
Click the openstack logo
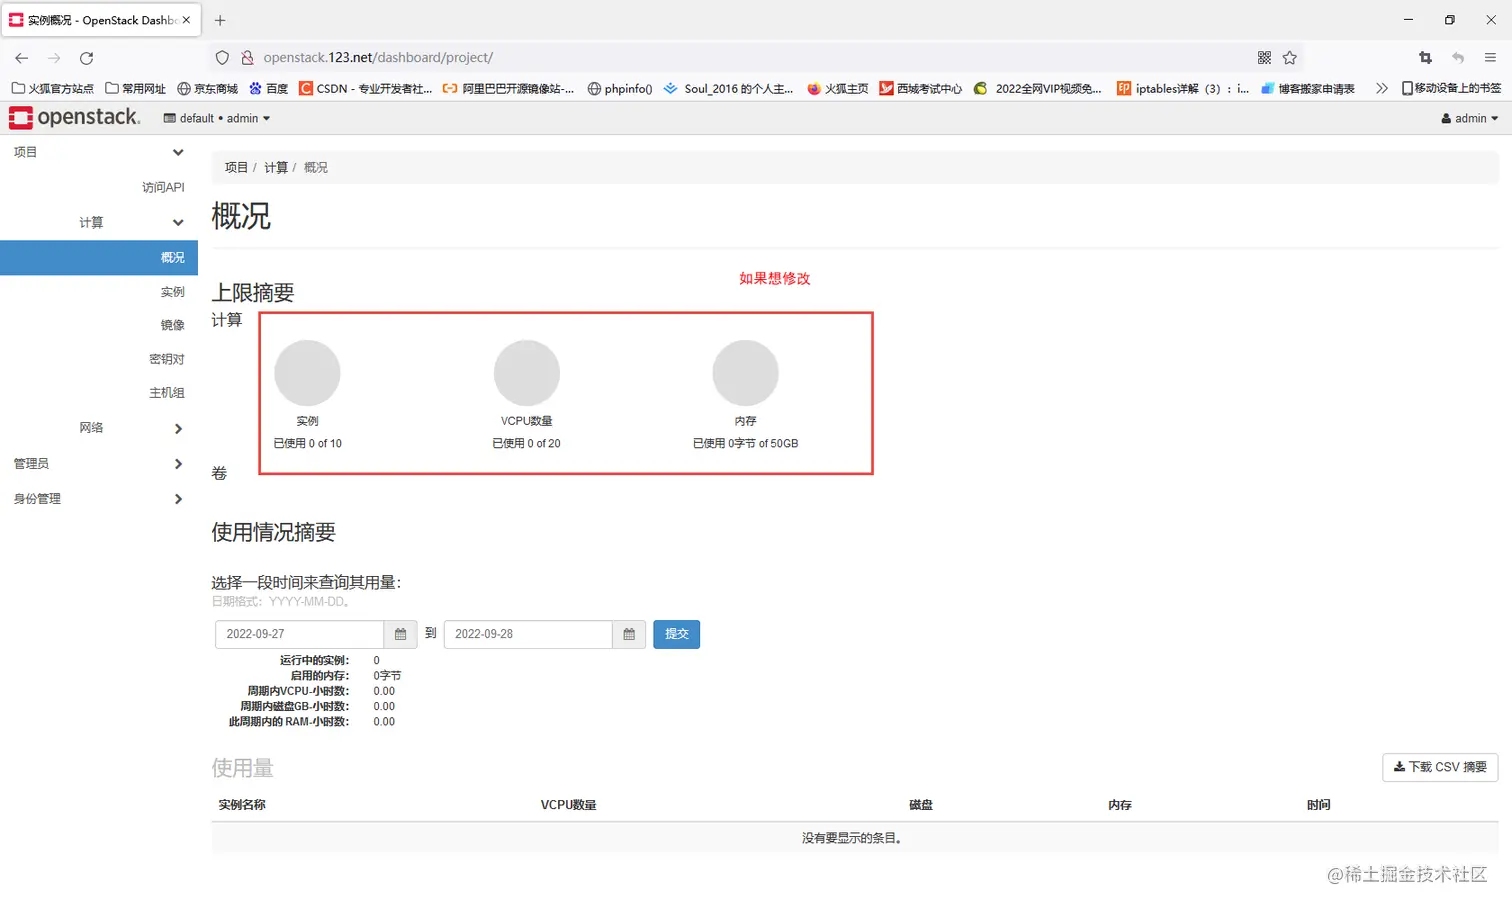[x=75, y=117]
